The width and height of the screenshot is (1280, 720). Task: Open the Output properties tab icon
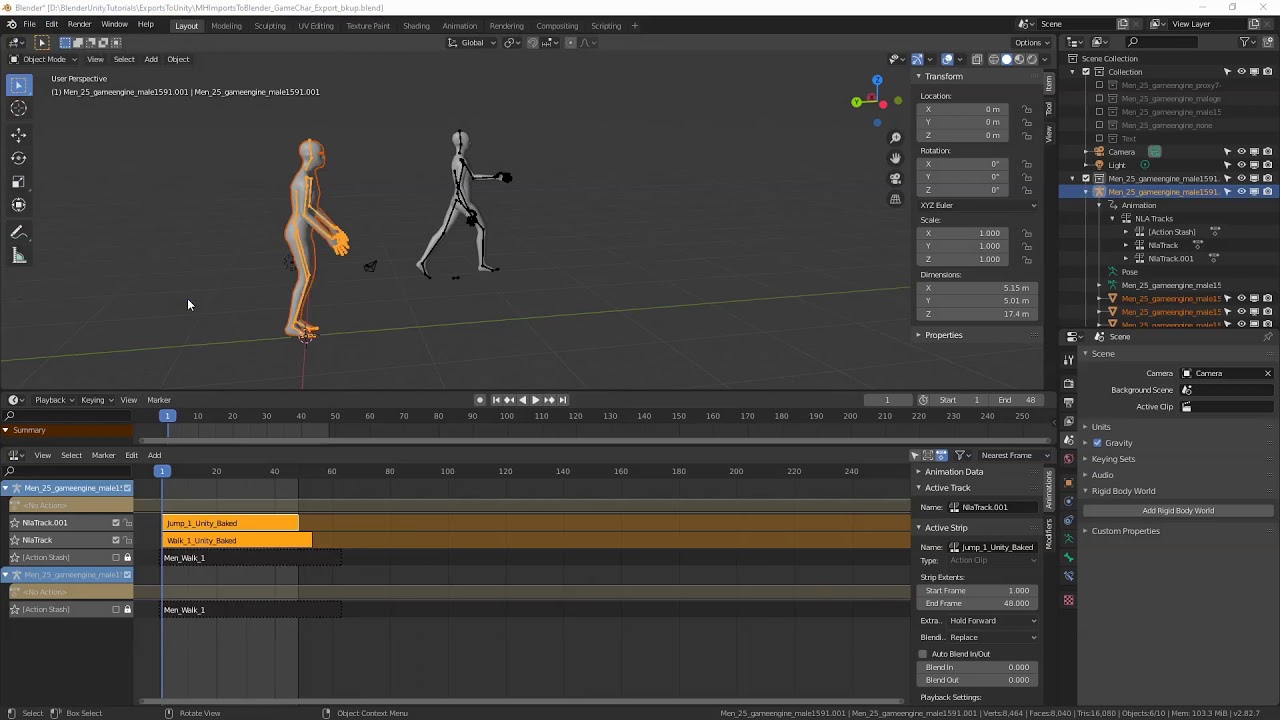(x=1068, y=402)
